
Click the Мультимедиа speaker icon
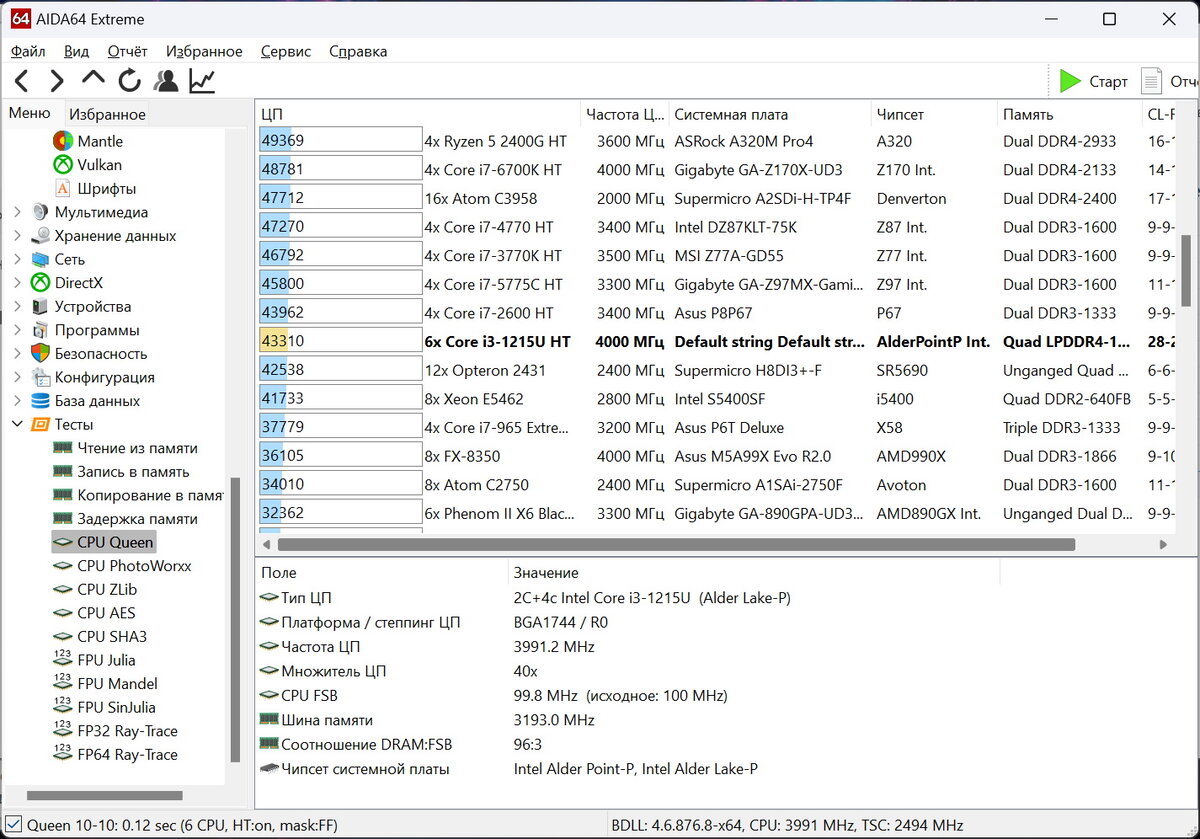click(x=40, y=212)
